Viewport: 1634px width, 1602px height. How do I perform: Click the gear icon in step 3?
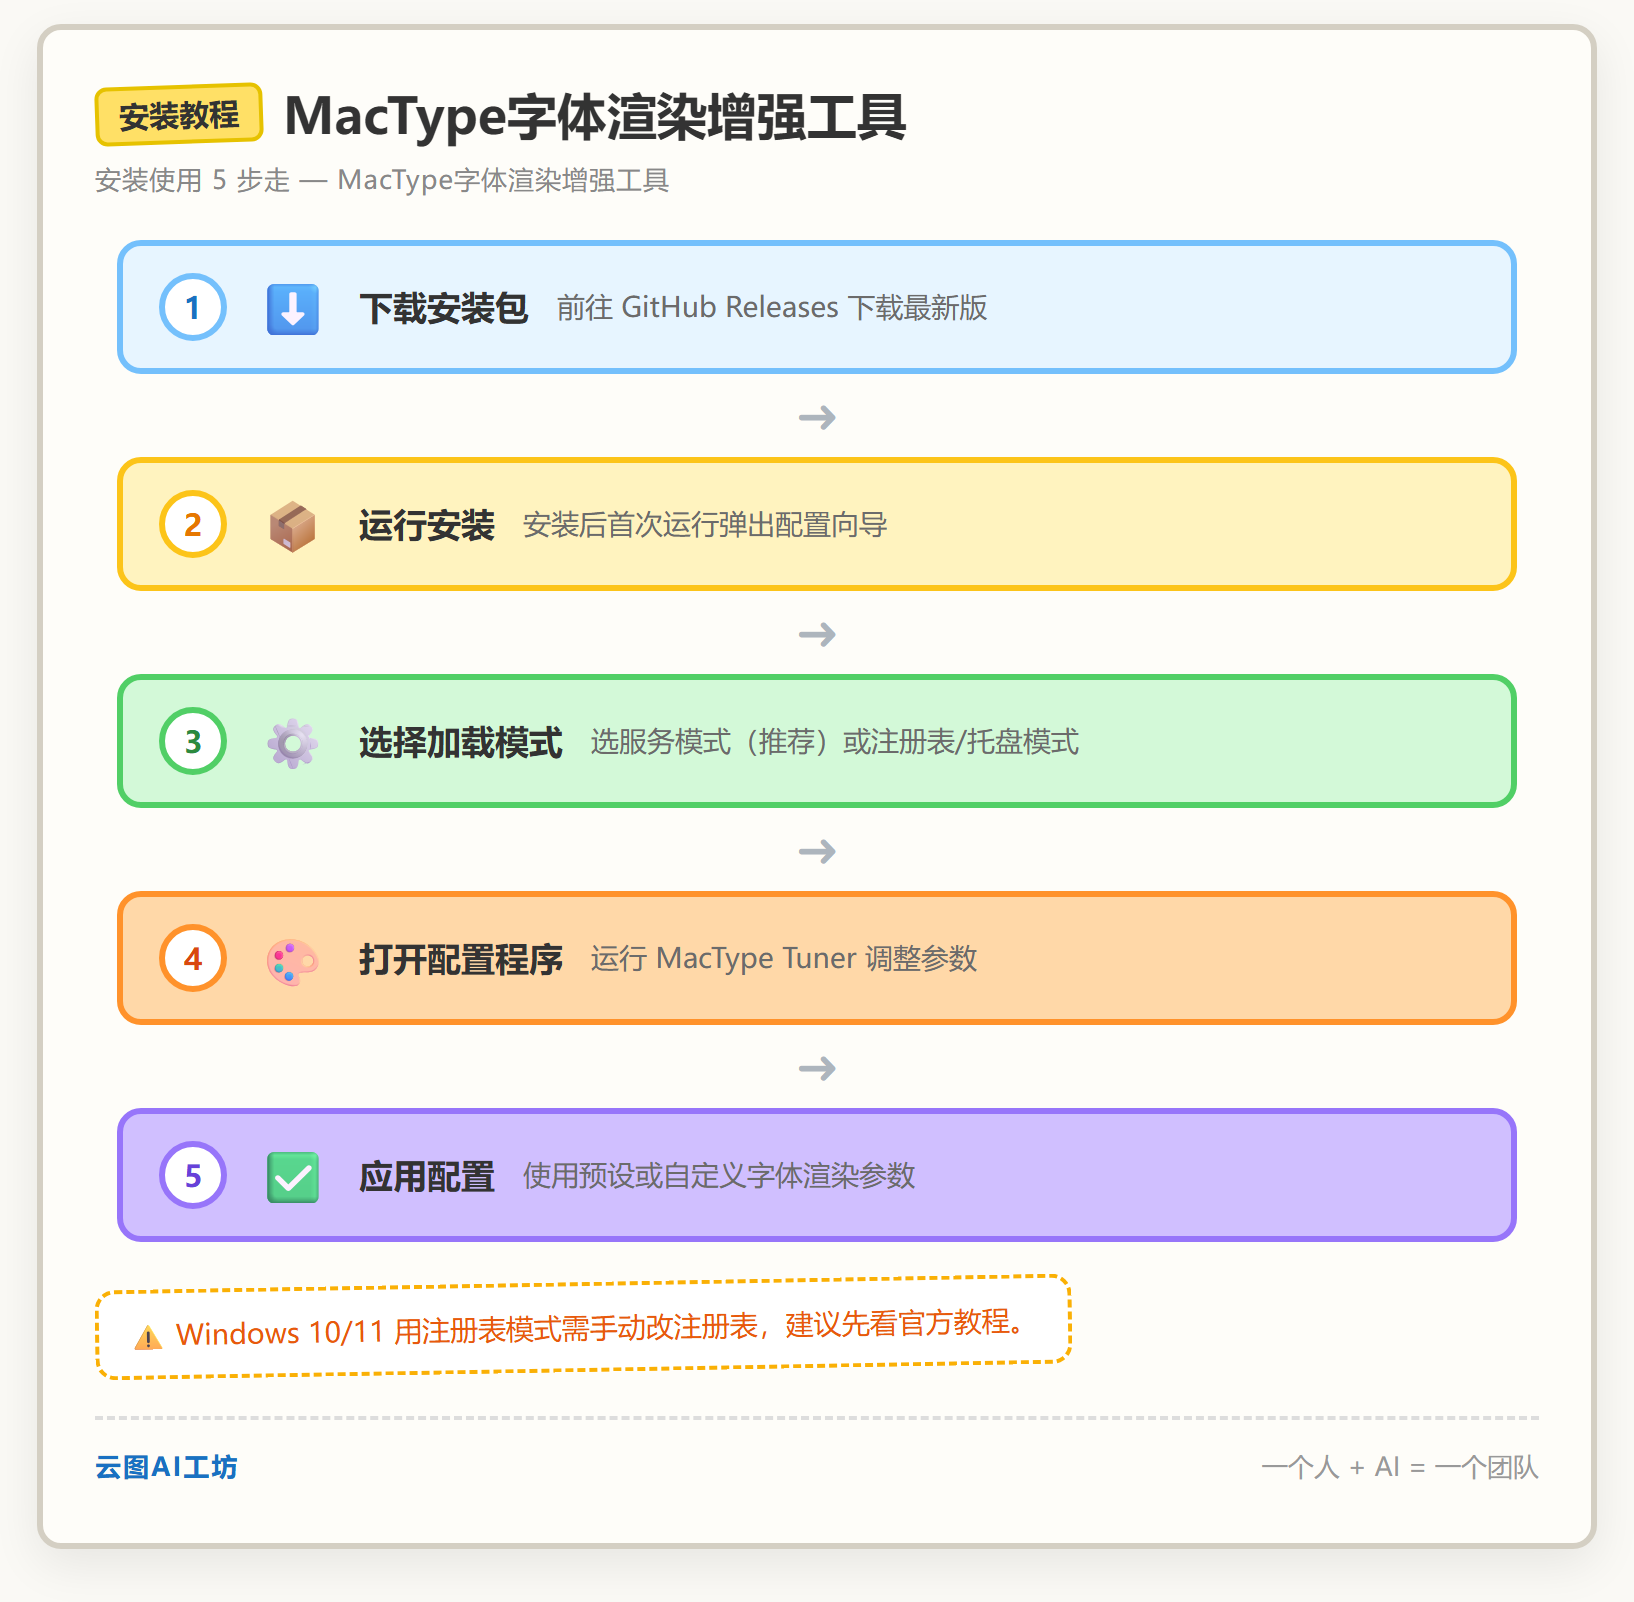293,742
